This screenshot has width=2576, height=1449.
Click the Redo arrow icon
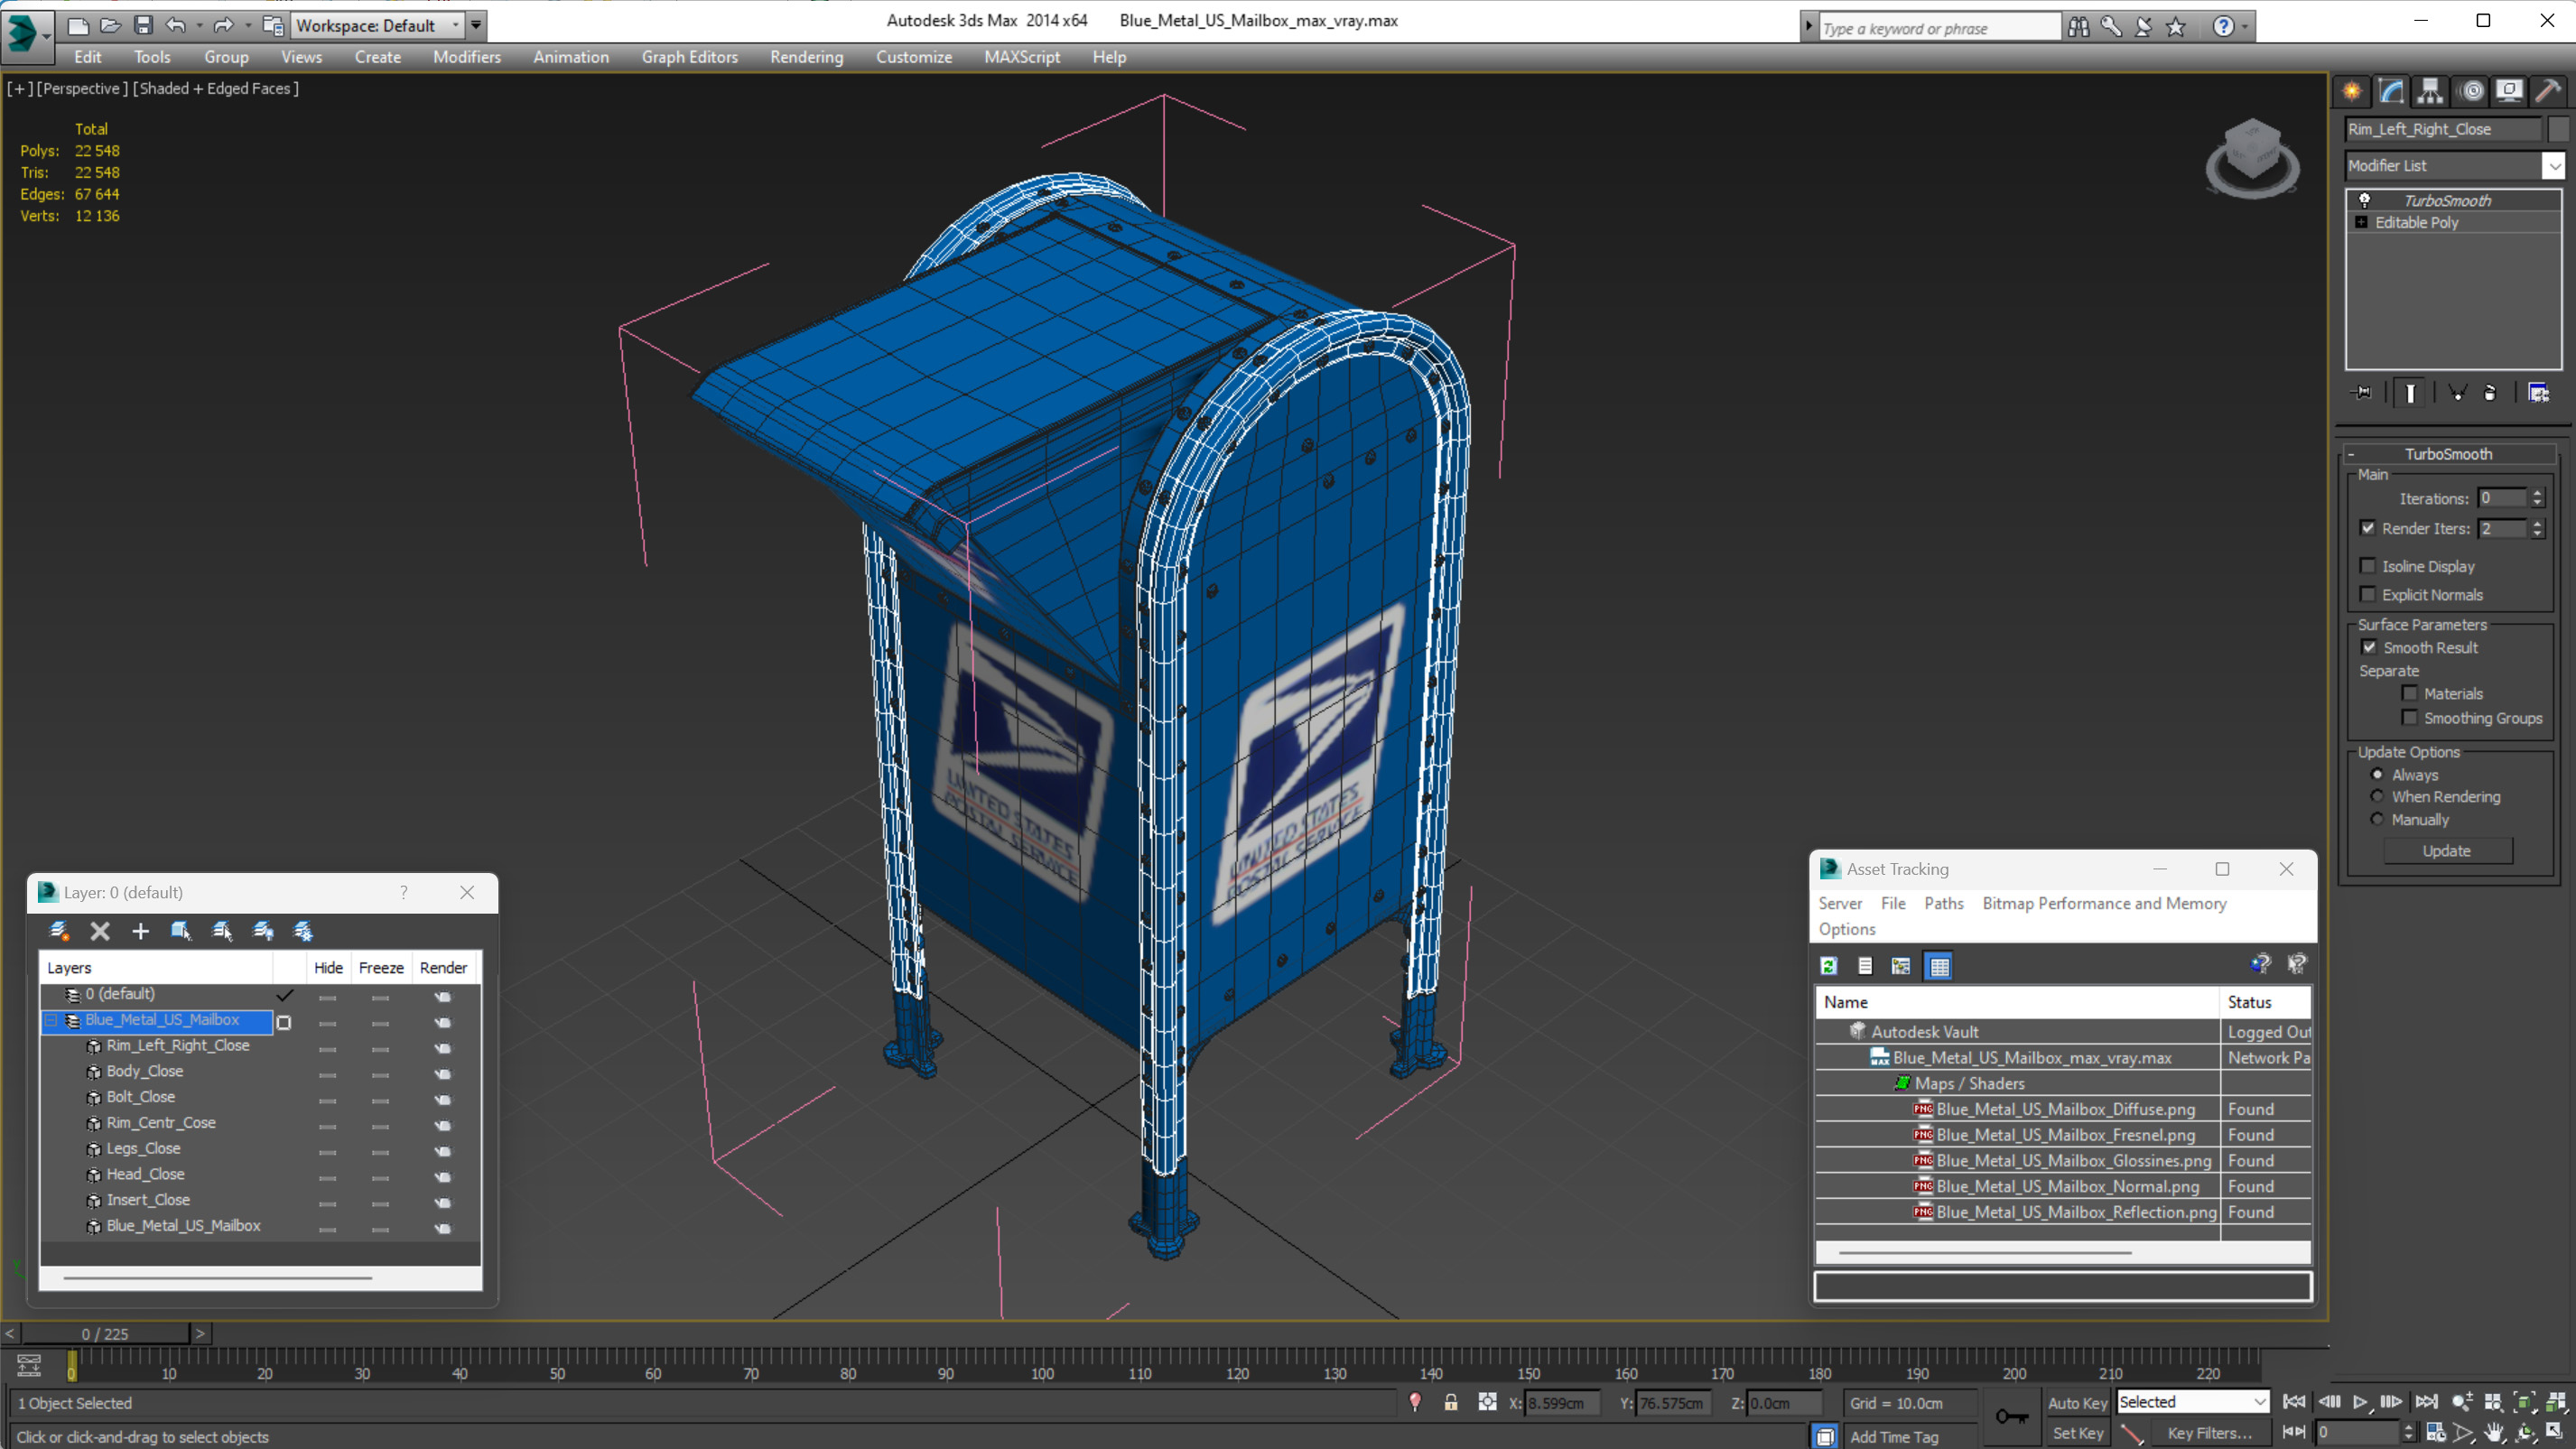point(223,25)
